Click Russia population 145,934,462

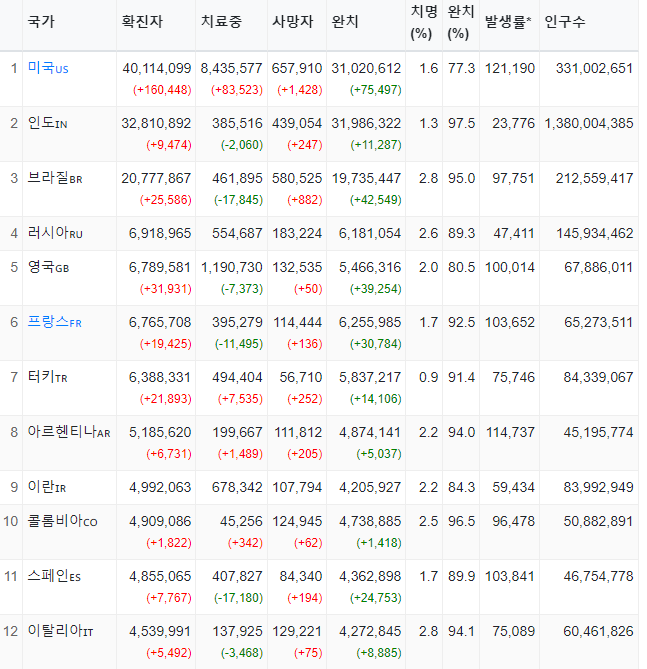click(x=595, y=233)
